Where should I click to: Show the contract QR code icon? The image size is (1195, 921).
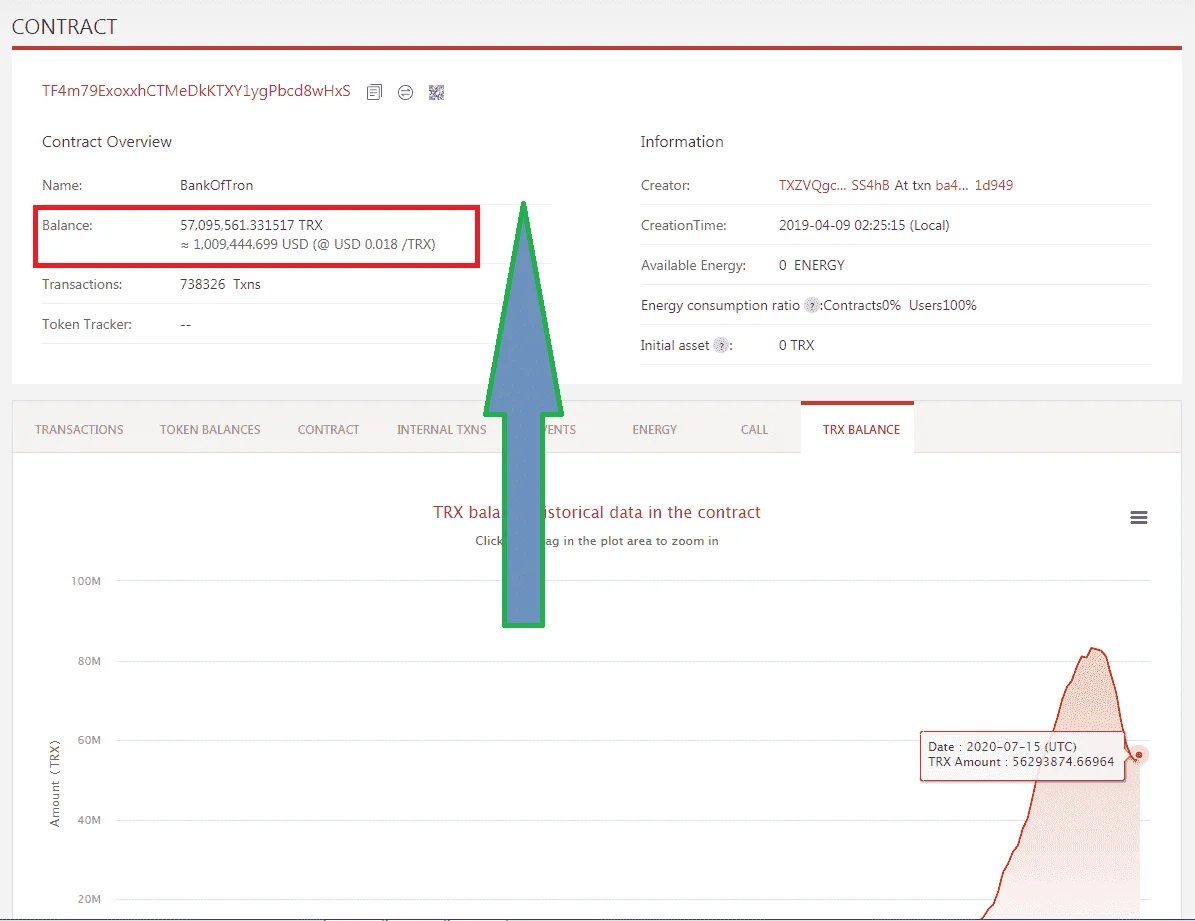[x=436, y=92]
